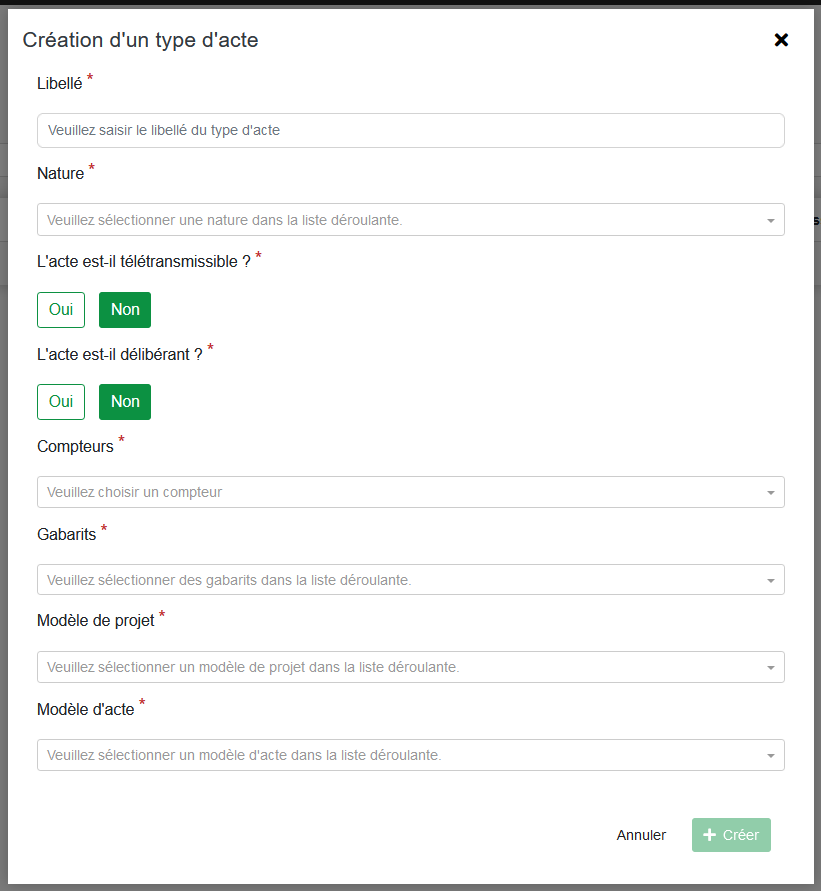821x891 pixels.
Task: Close the type d'acte creation dialog
Action: tap(781, 40)
